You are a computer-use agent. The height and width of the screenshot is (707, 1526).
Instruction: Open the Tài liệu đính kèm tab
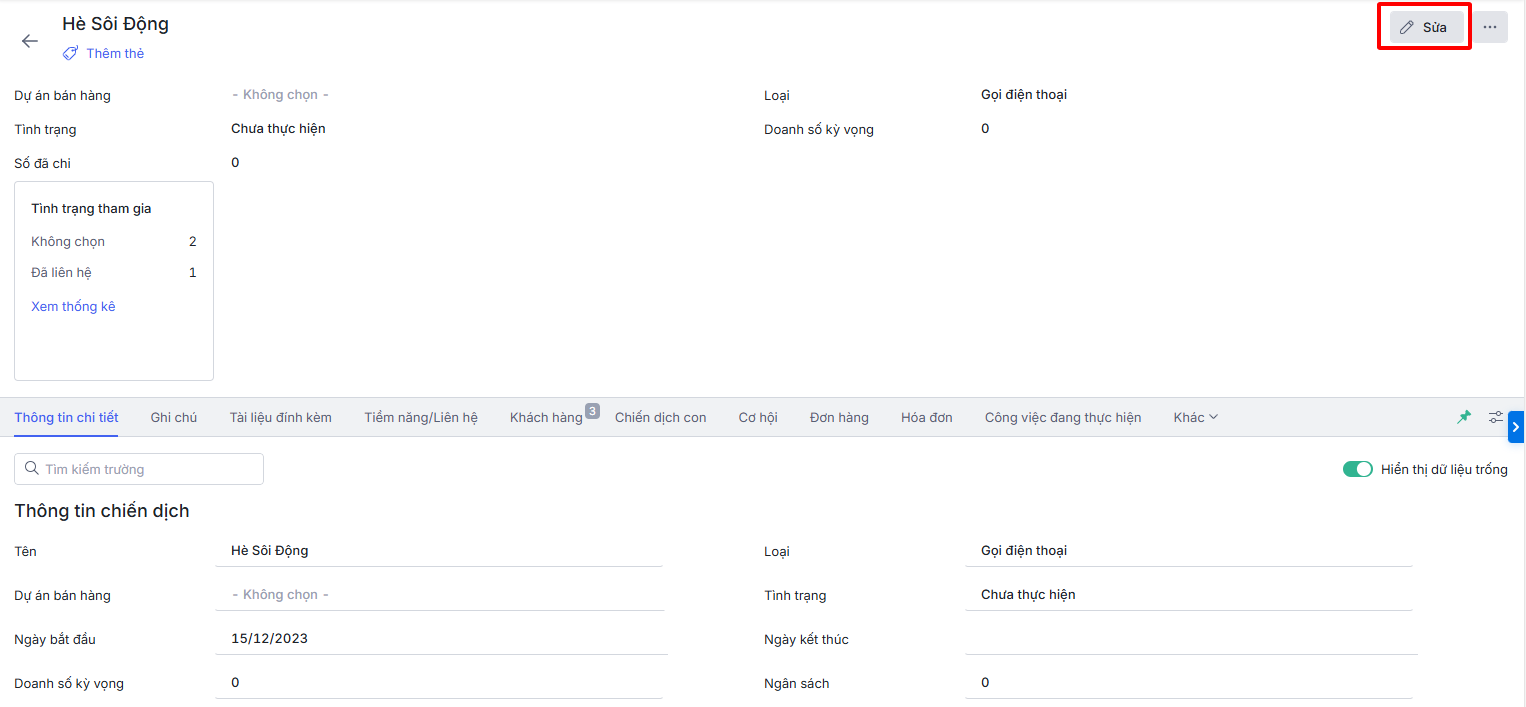click(280, 417)
